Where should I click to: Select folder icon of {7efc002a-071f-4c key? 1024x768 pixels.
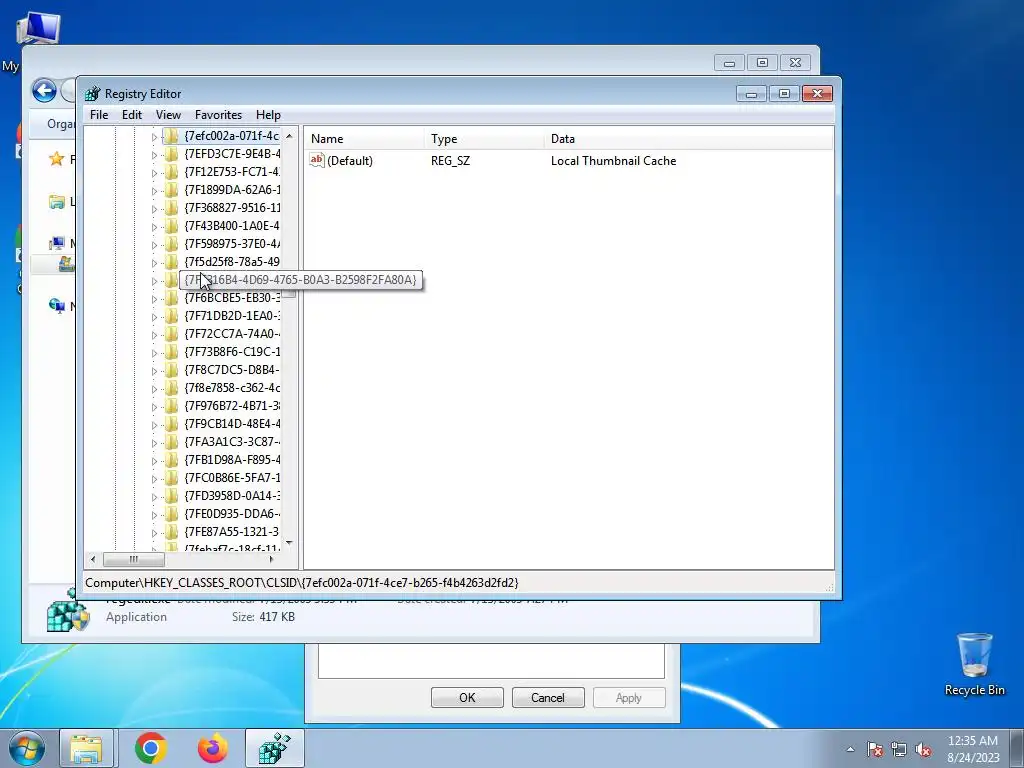(171, 136)
